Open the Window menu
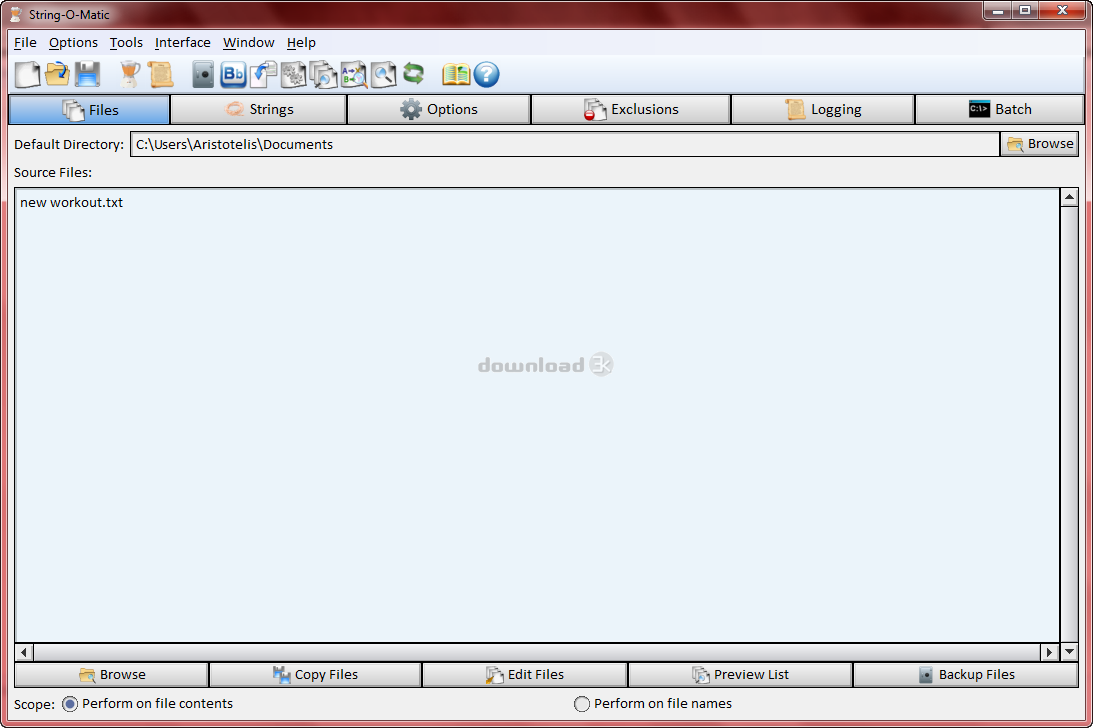 pyautogui.click(x=249, y=43)
